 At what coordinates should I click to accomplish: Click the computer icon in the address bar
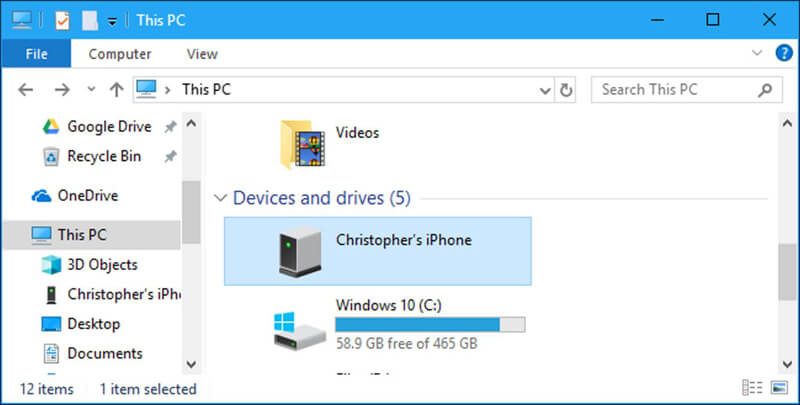146,89
